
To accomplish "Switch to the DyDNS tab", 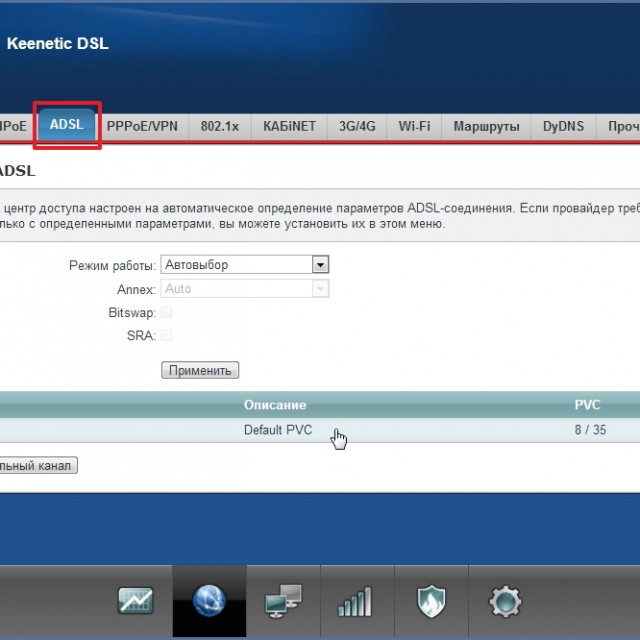I will coord(563,127).
